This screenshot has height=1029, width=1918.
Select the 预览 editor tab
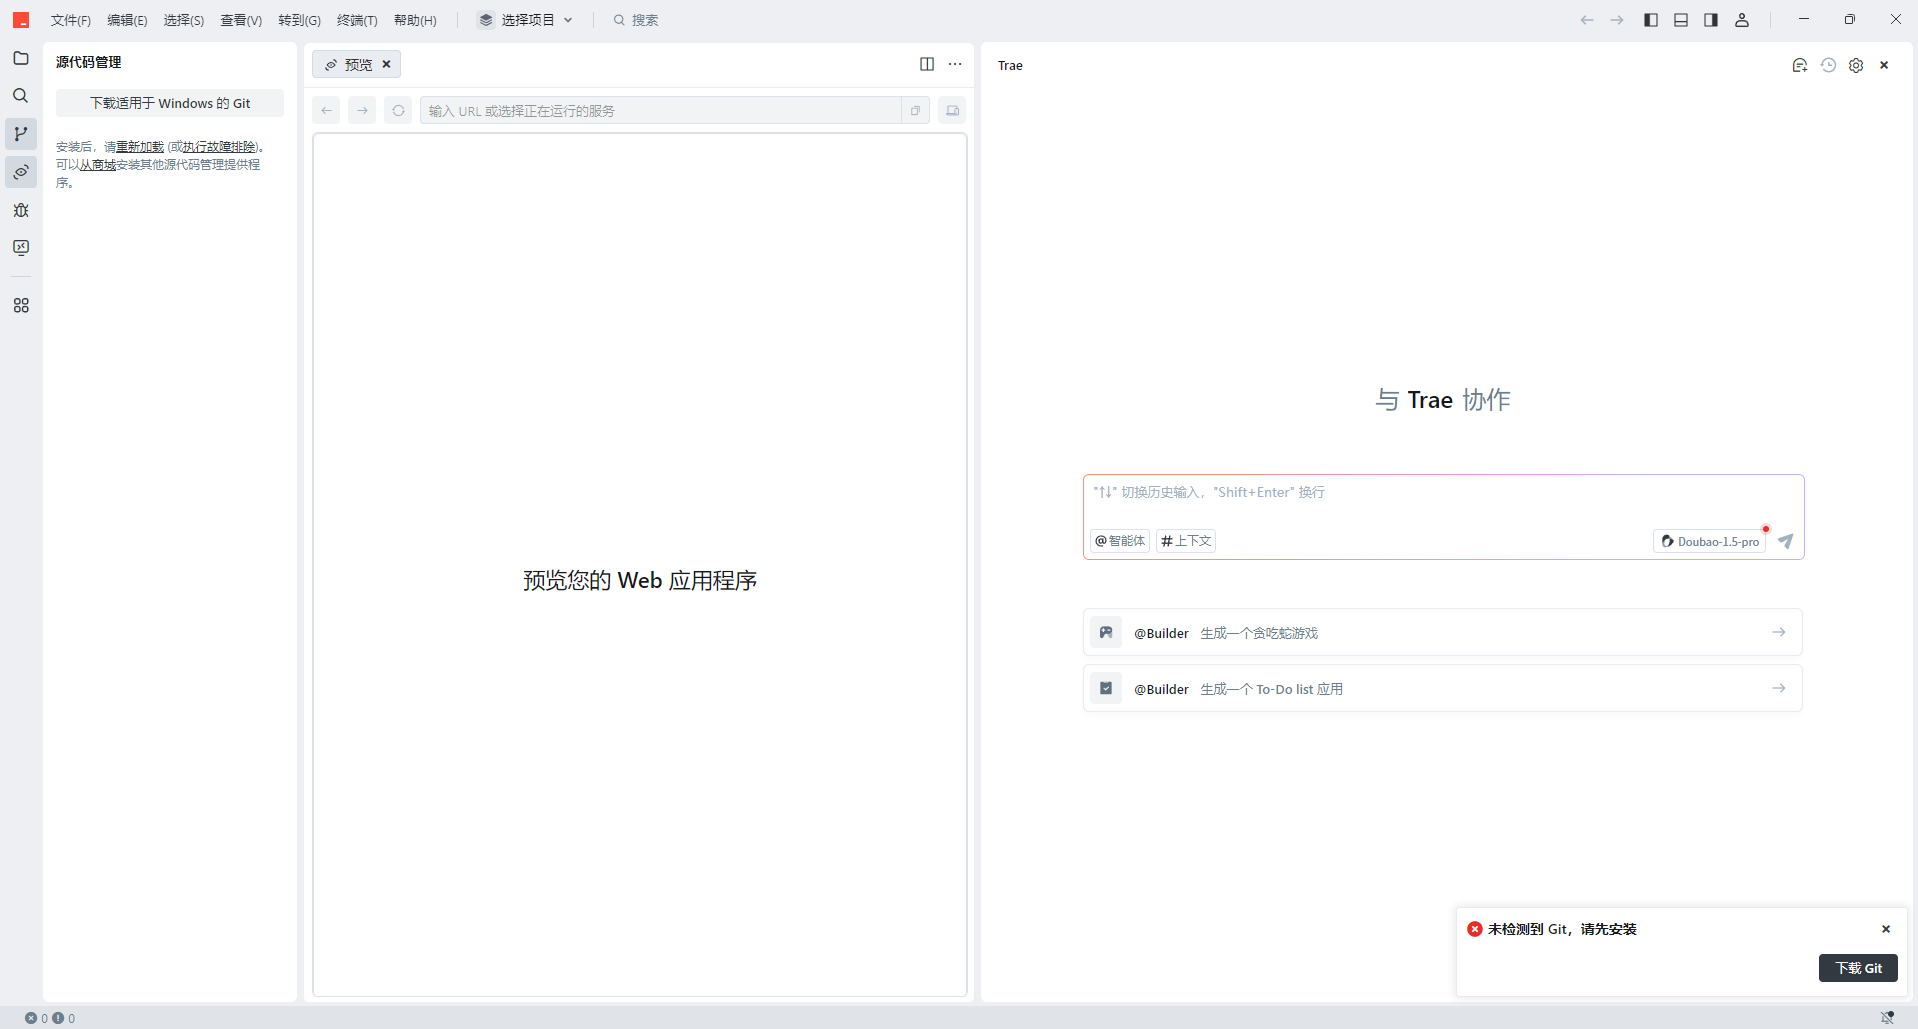click(x=357, y=64)
